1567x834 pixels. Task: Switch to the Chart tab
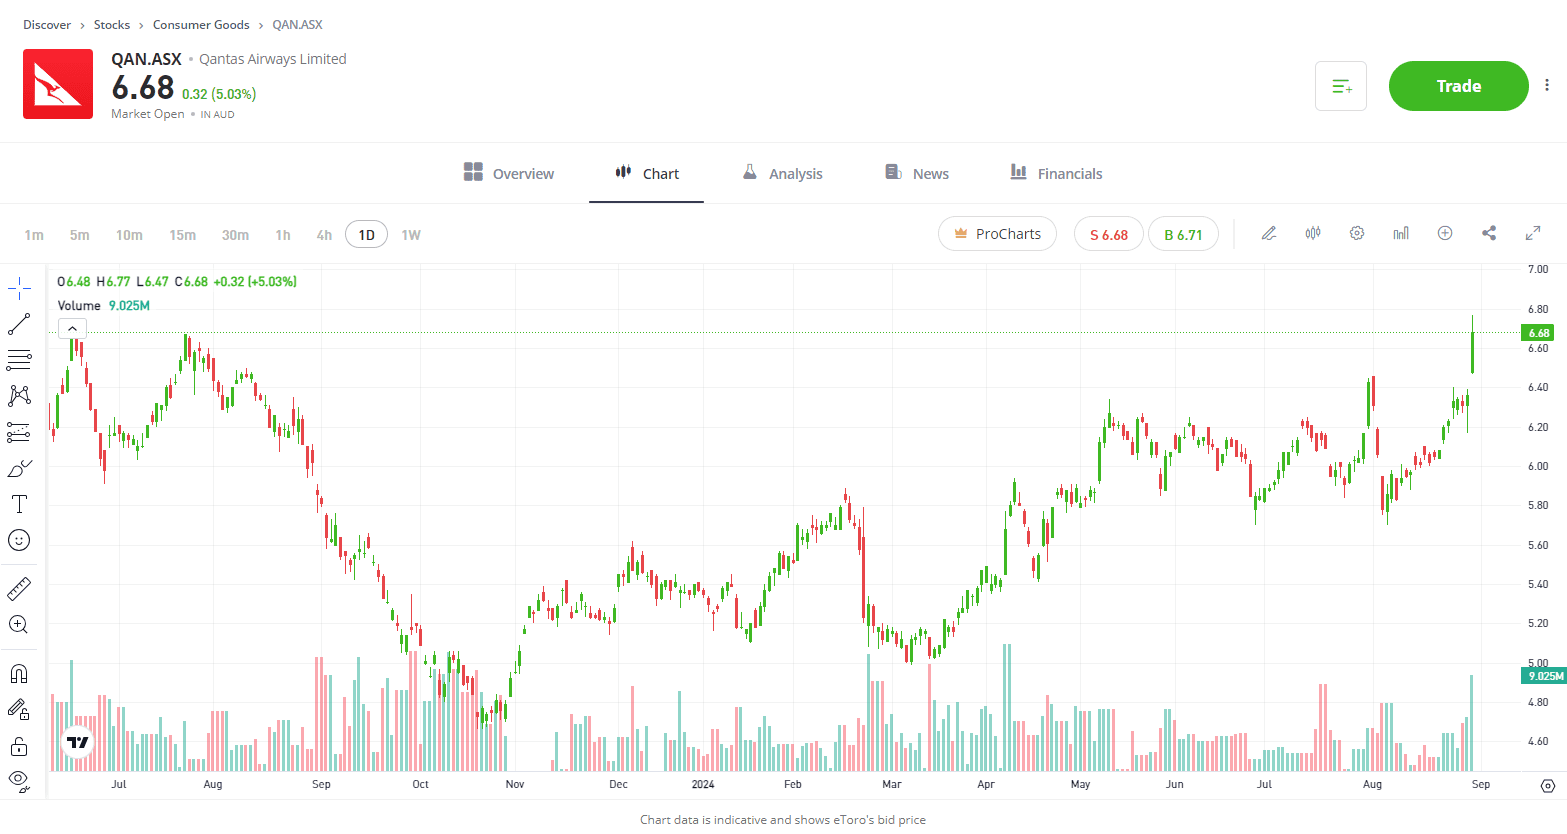point(646,173)
